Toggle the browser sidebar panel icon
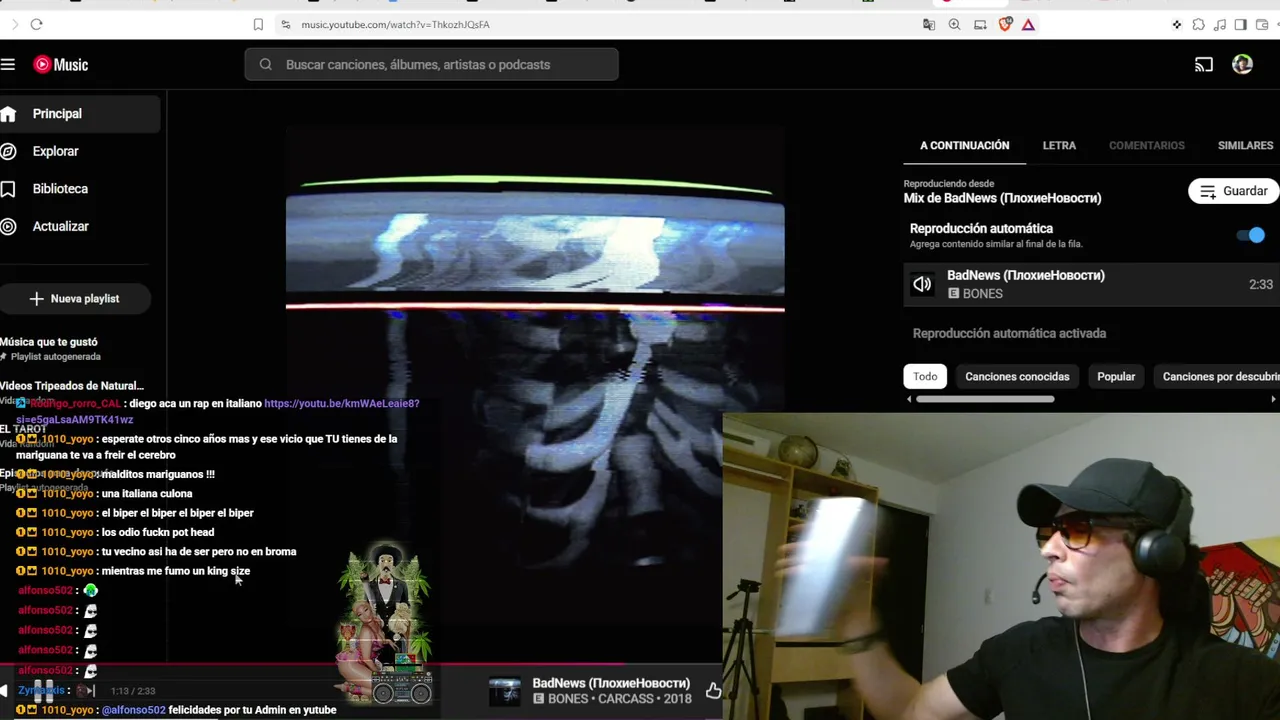Screen dimensions: 1280x720 pyautogui.click(x=1240, y=24)
